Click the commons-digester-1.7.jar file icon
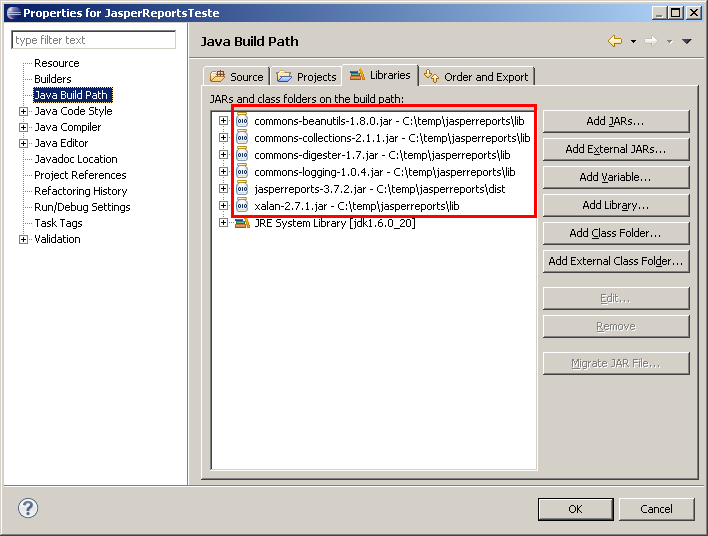Image resolution: width=708 pixels, height=536 pixels. [x=242, y=155]
